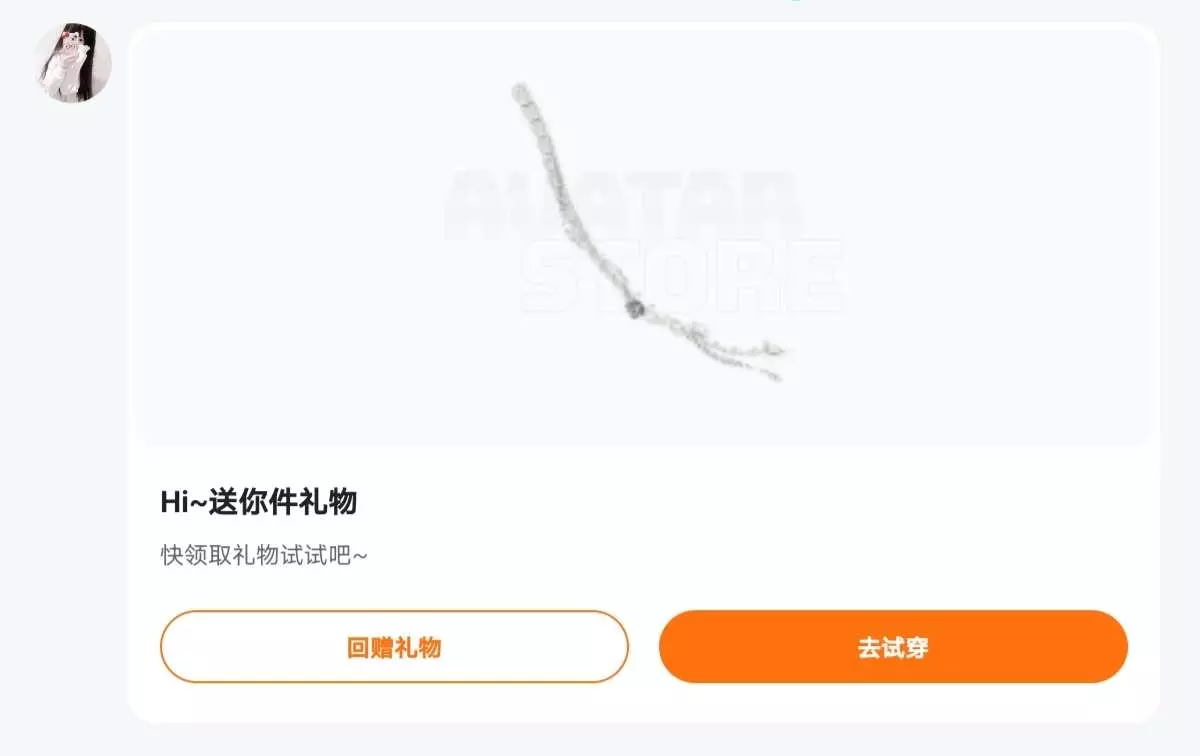Screen dimensions: 1200x756
Task: Try on the gift with 去试穿
Action: (893, 647)
